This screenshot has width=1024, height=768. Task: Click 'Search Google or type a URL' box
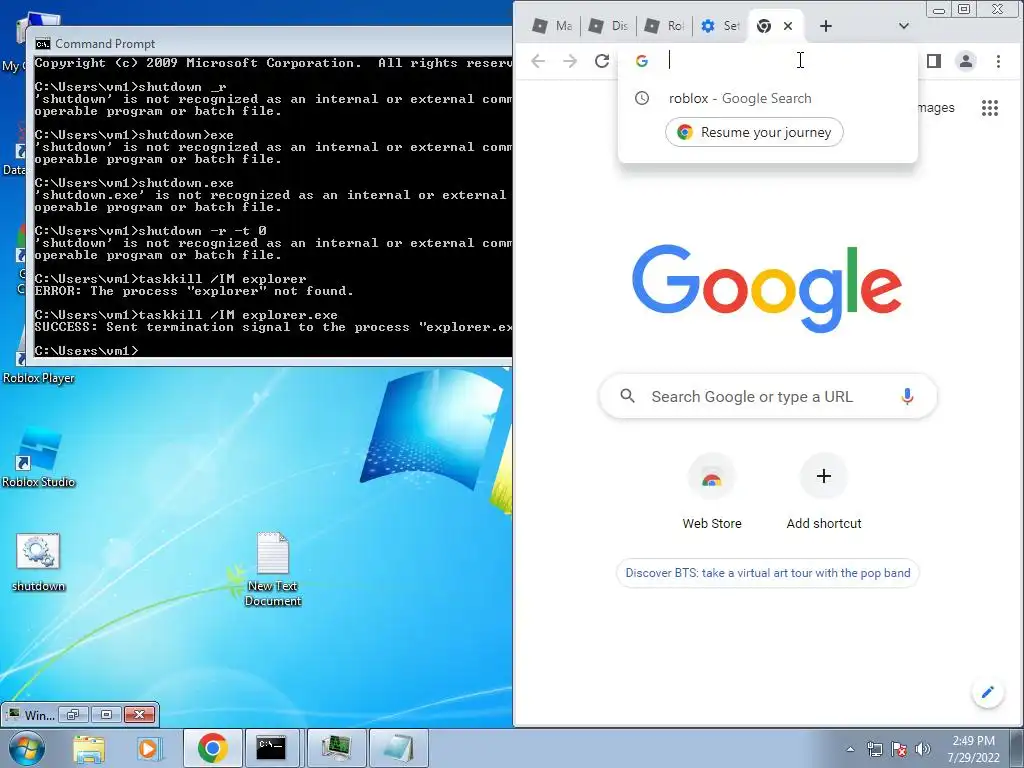pyautogui.click(x=768, y=396)
